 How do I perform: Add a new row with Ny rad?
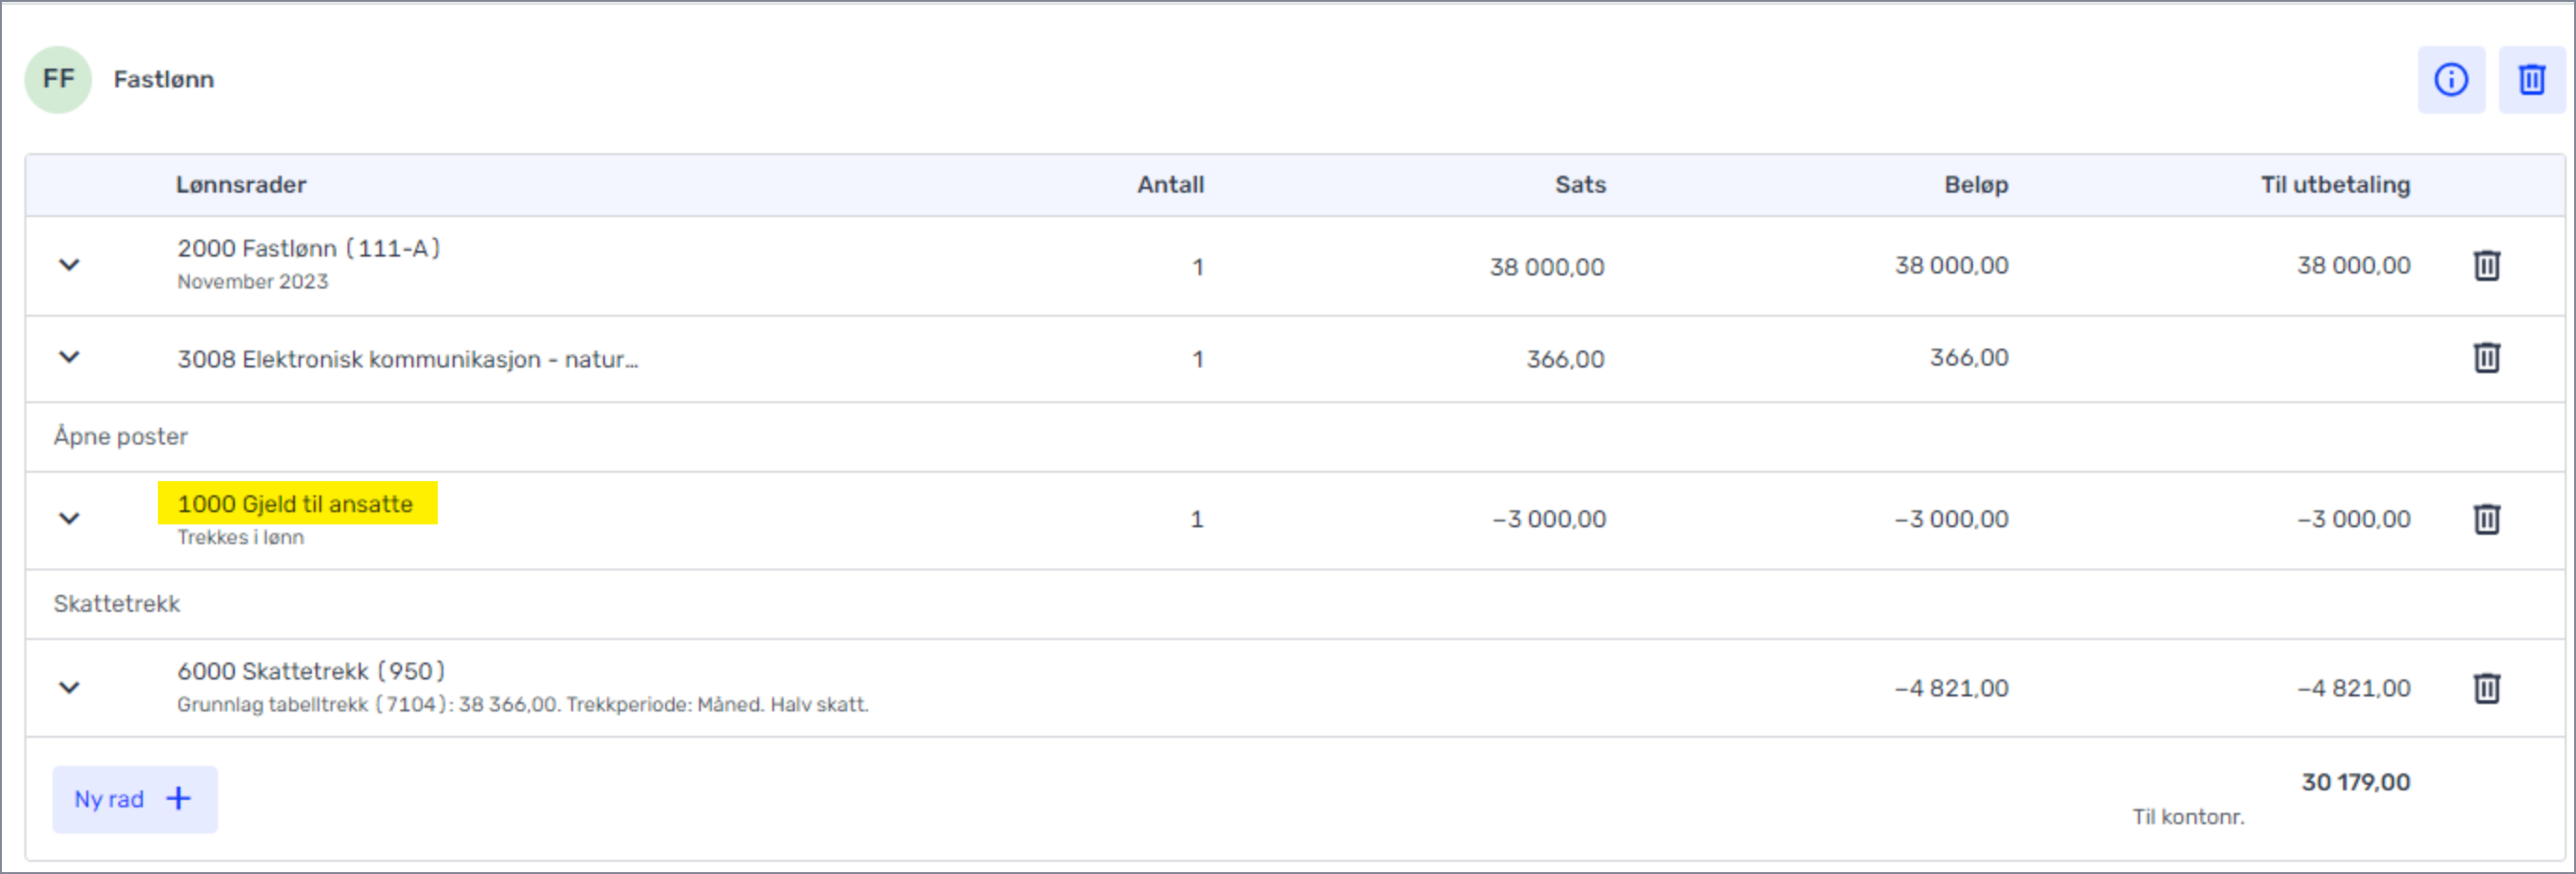coord(134,799)
